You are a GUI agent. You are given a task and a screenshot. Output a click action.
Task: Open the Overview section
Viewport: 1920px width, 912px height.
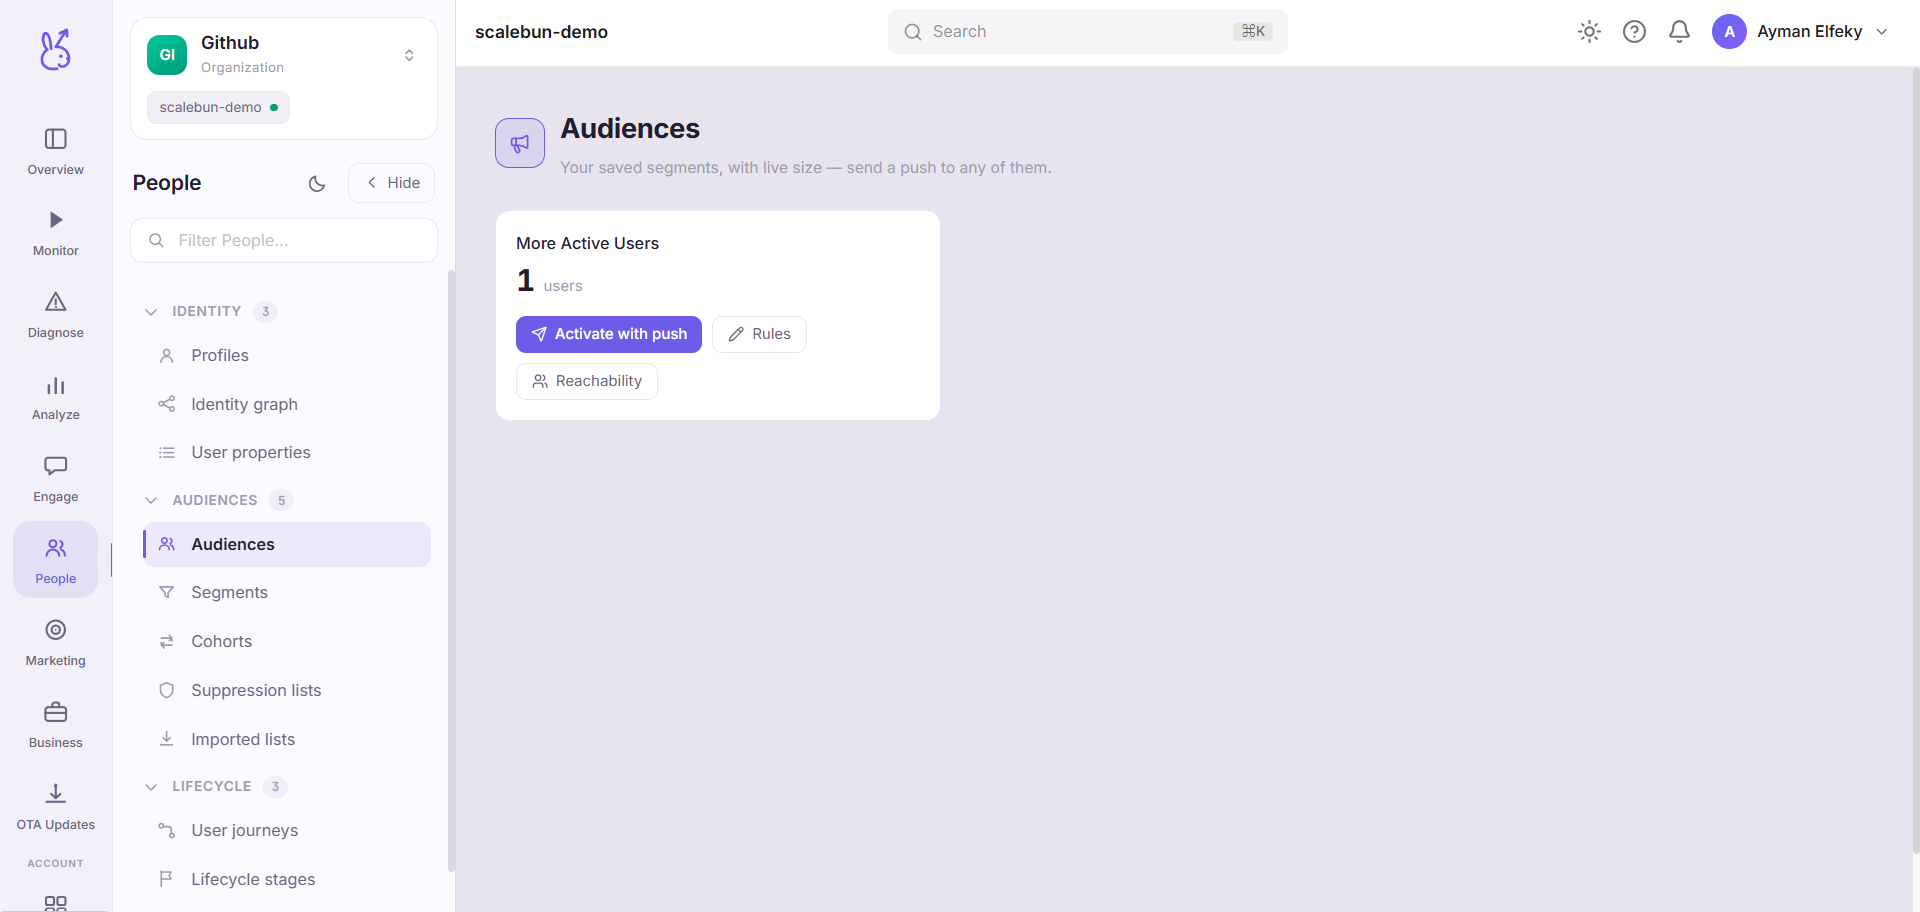point(56,152)
